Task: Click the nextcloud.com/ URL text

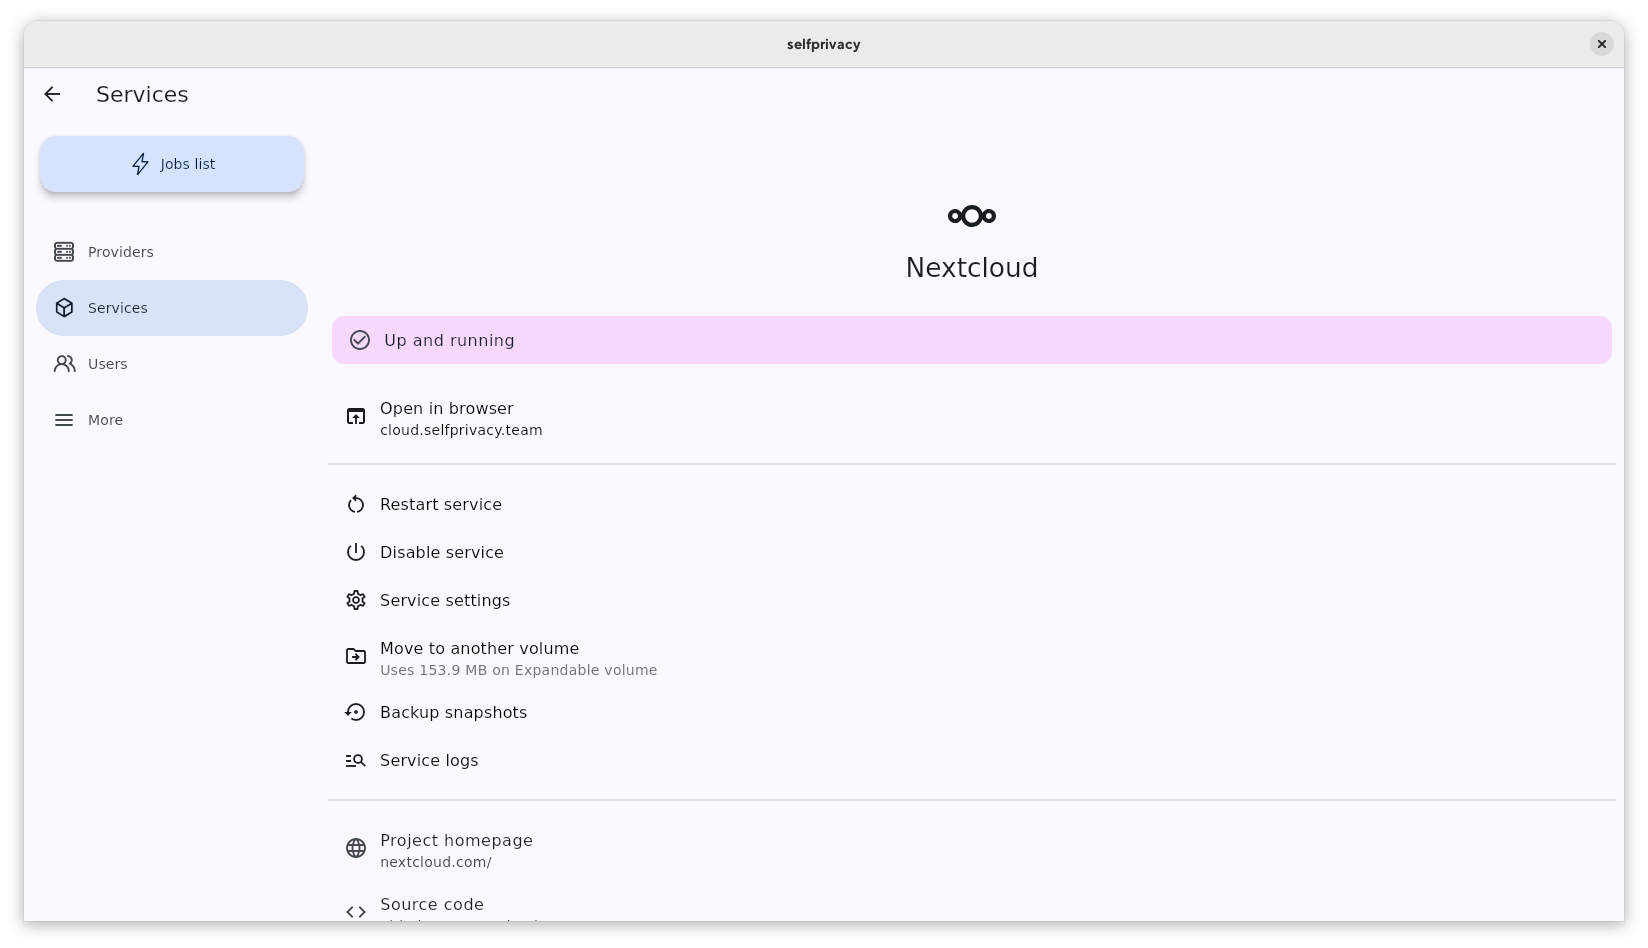Action: coord(436,862)
